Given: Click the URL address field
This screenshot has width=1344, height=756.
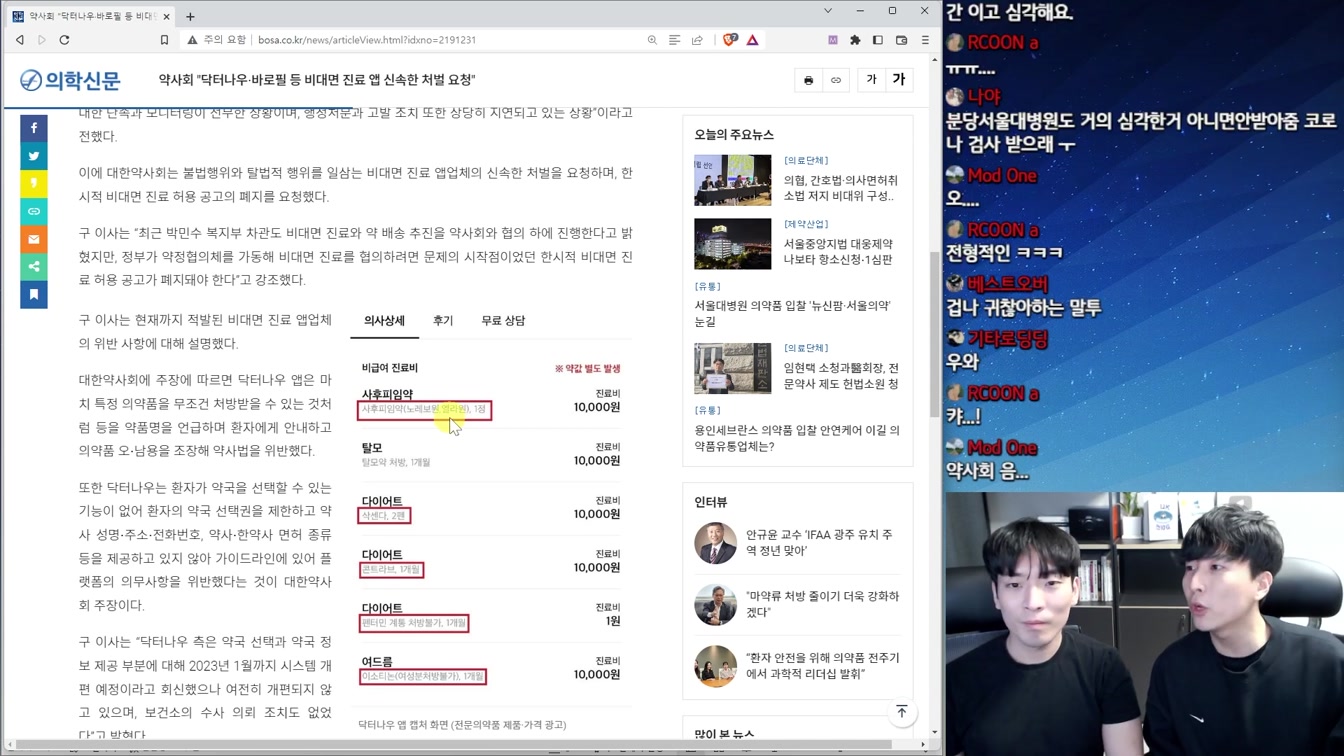Looking at the screenshot, I should pyautogui.click(x=440, y=40).
